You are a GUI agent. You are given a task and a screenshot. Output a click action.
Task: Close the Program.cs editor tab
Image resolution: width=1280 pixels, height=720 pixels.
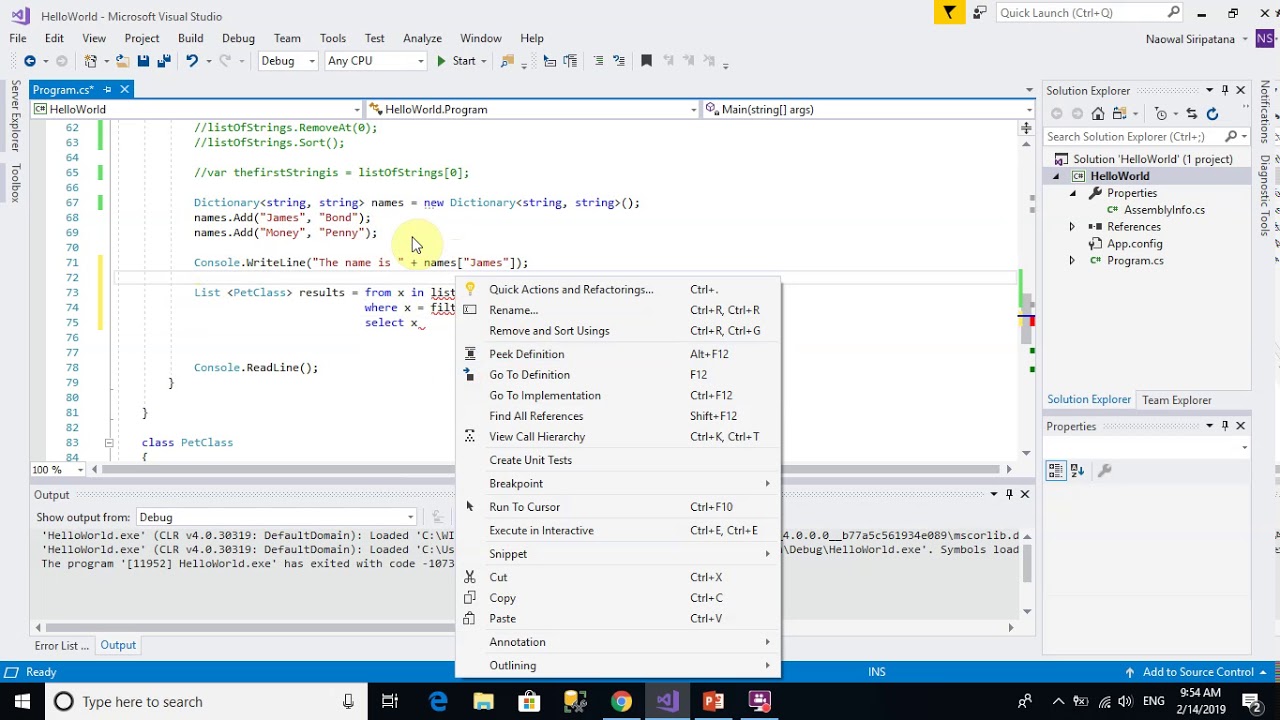pyautogui.click(x=124, y=90)
